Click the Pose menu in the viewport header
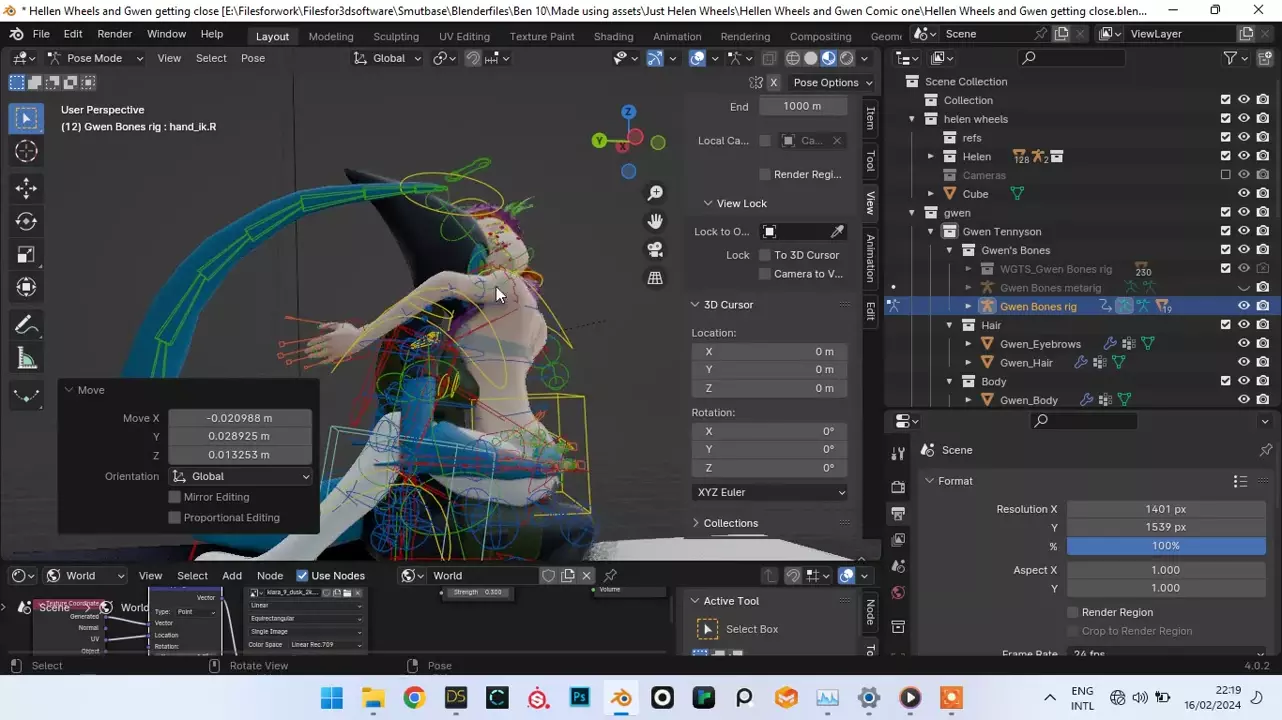 pos(253,58)
